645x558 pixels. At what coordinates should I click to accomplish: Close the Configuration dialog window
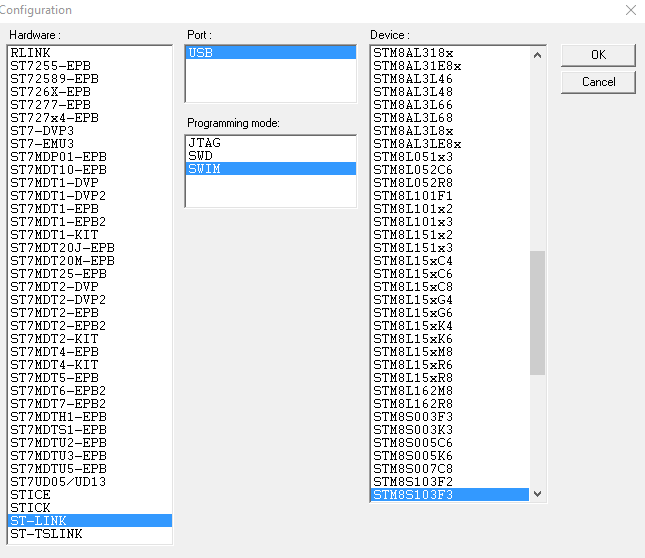click(x=631, y=10)
